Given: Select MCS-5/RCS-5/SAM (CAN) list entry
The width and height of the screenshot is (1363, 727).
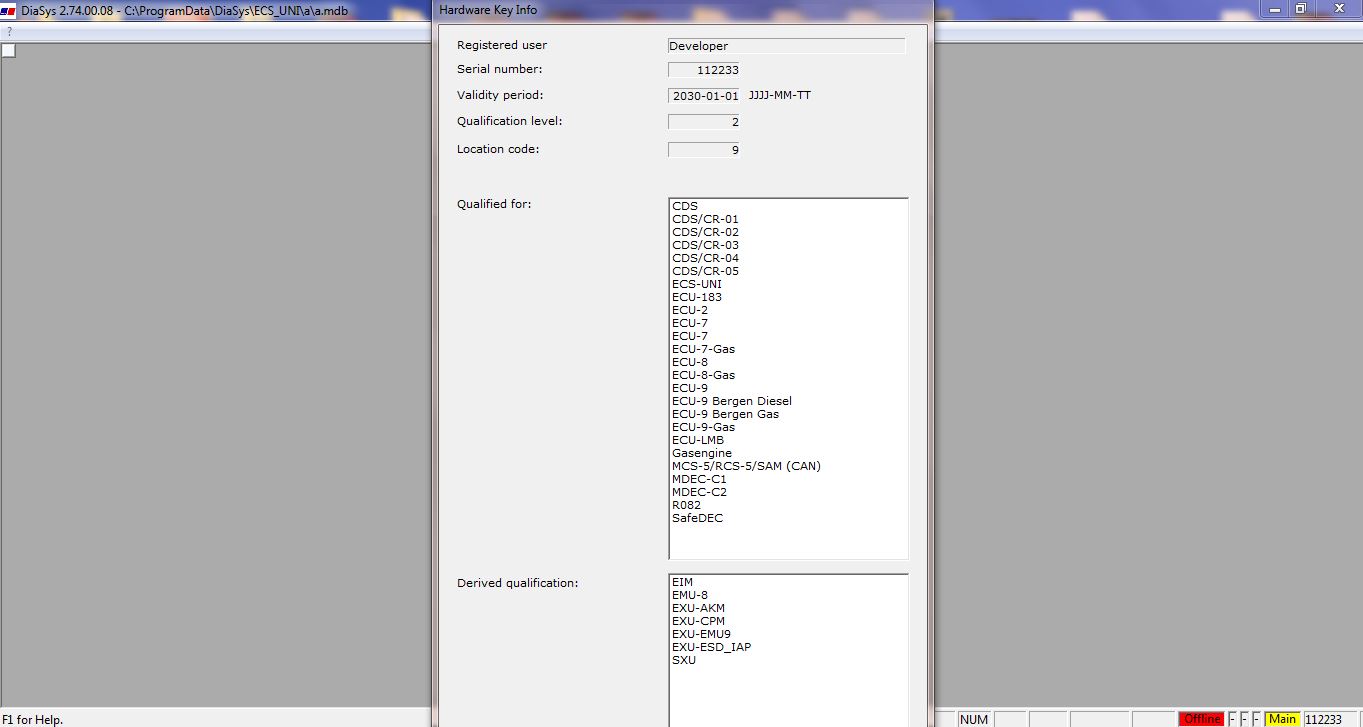Looking at the screenshot, I should click(x=746, y=466).
